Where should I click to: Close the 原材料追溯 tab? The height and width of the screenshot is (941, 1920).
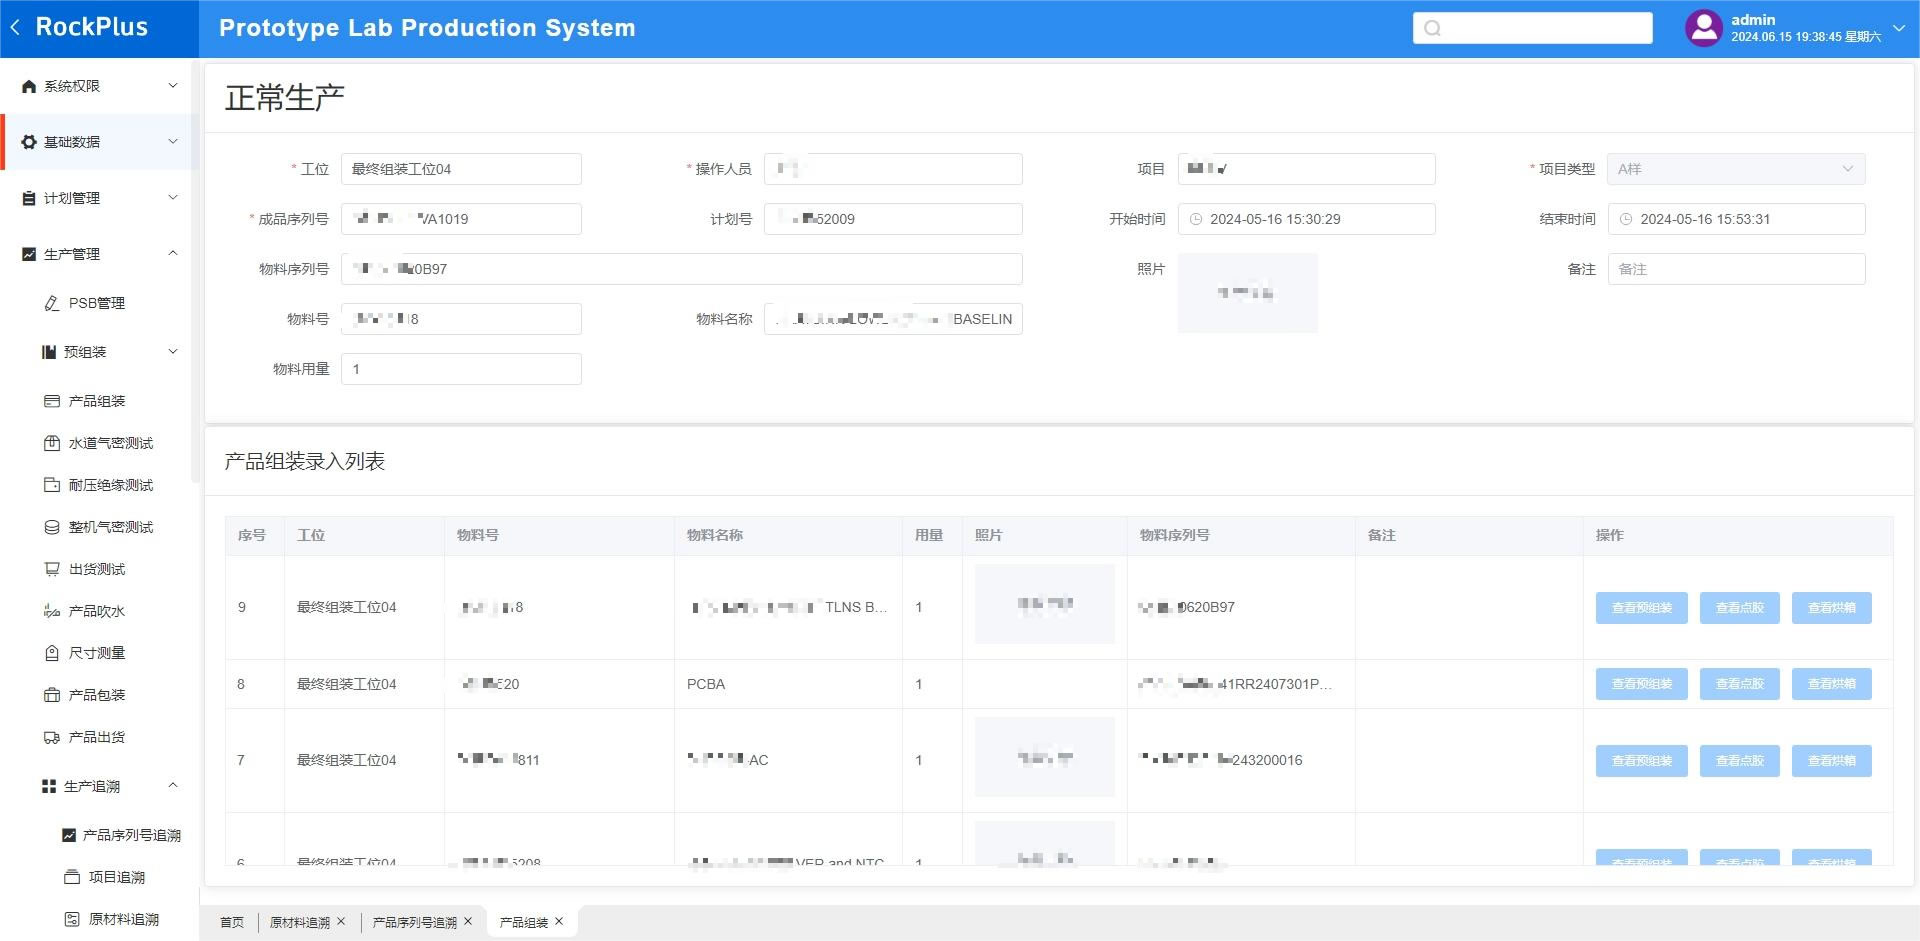click(341, 922)
